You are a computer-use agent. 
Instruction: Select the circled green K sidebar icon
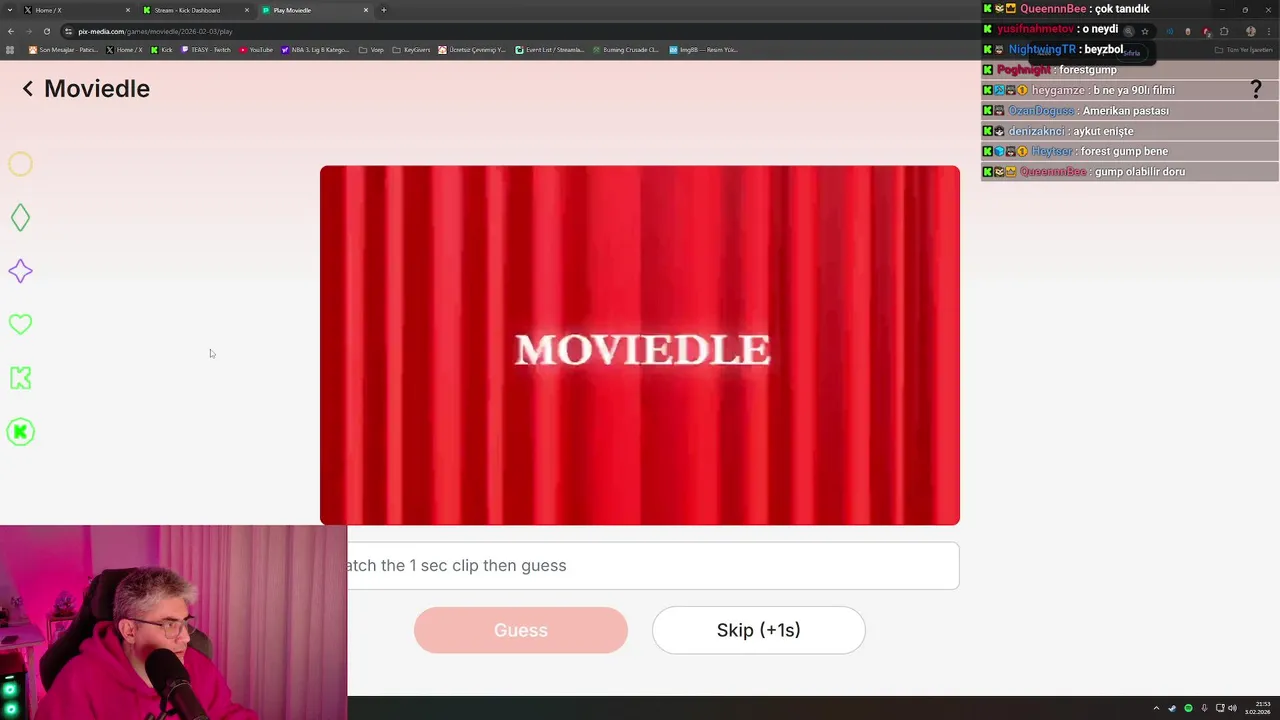click(20, 432)
